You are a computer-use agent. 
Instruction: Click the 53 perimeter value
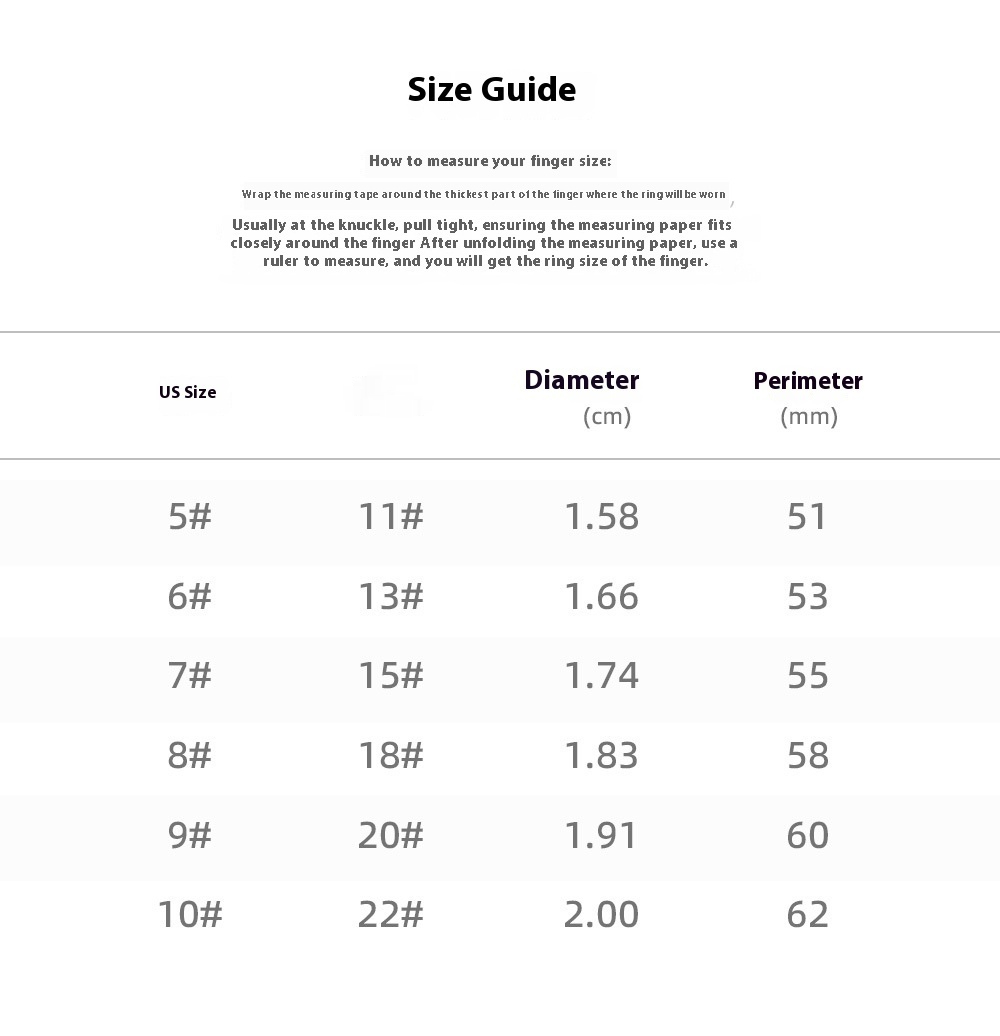pyautogui.click(x=807, y=597)
